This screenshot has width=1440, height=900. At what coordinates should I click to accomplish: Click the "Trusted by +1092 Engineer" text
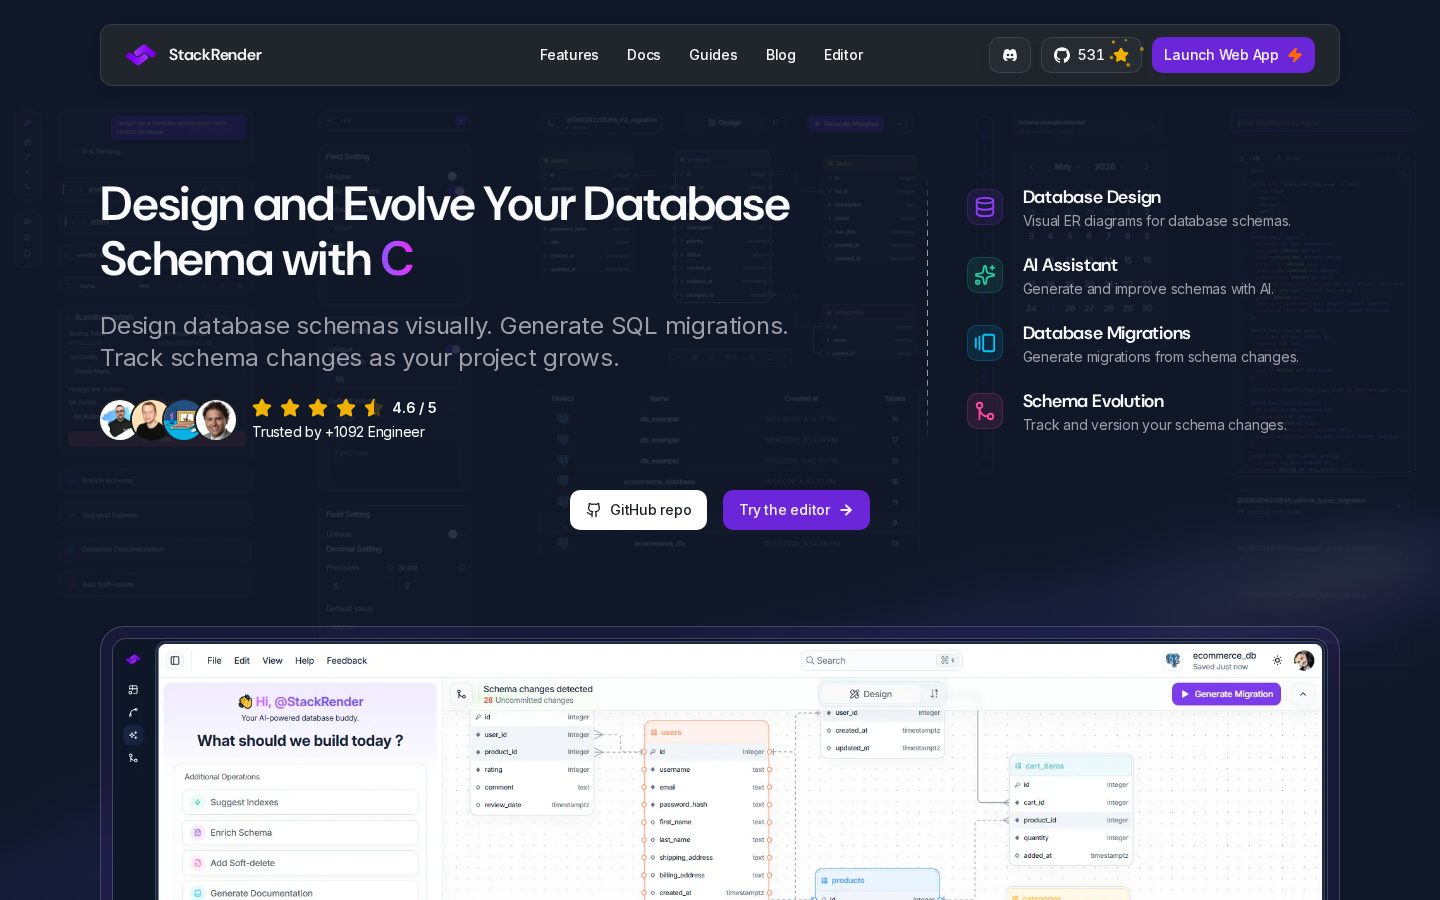click(338, 432)
